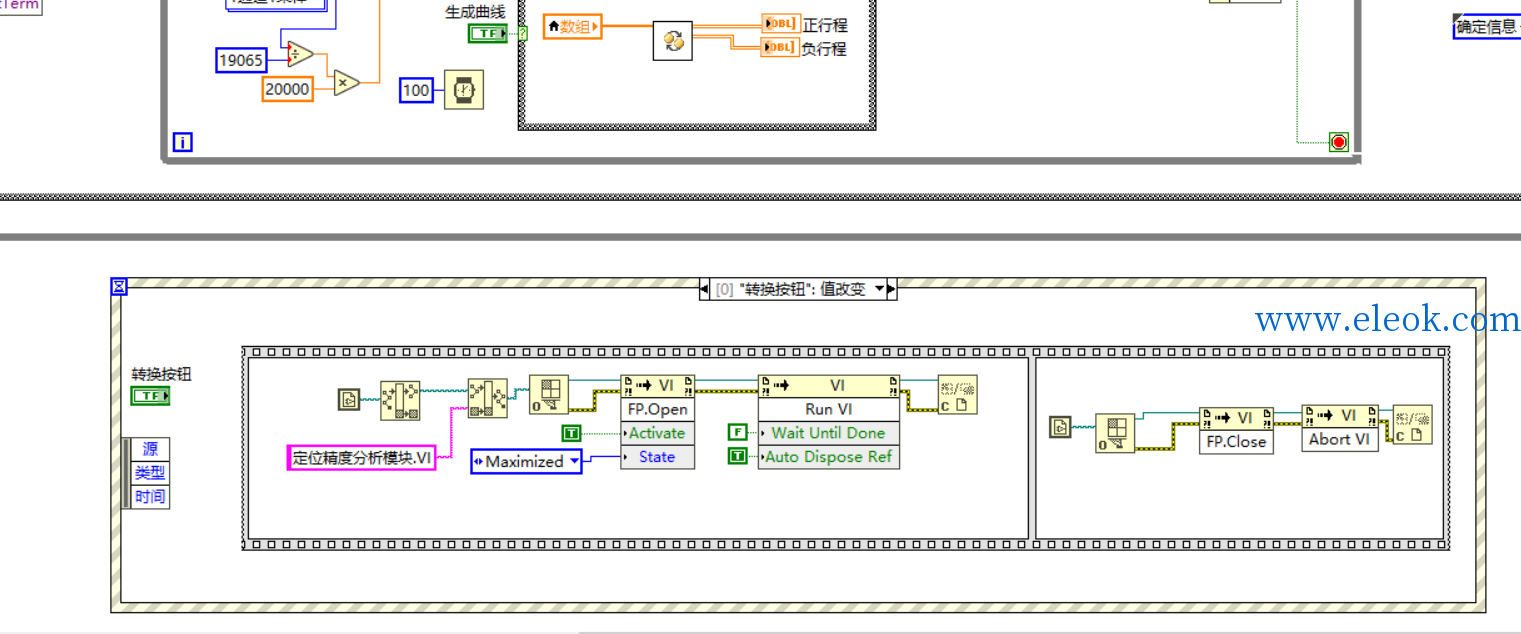
Task: Click the State parameter row
Action: pos(657,457)
